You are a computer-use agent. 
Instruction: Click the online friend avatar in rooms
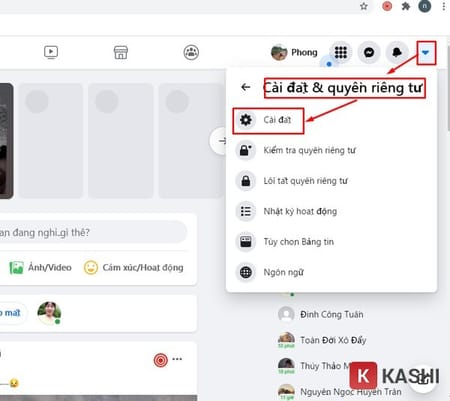[x=49, y=313]
